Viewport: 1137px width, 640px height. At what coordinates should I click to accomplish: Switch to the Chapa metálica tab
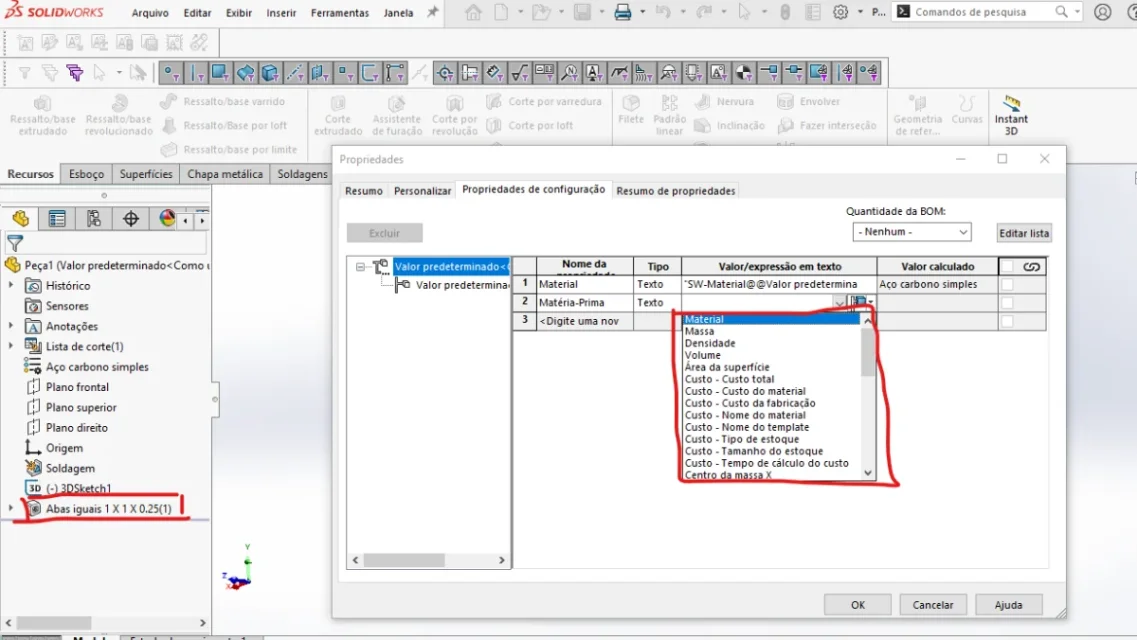coord(225,174)
